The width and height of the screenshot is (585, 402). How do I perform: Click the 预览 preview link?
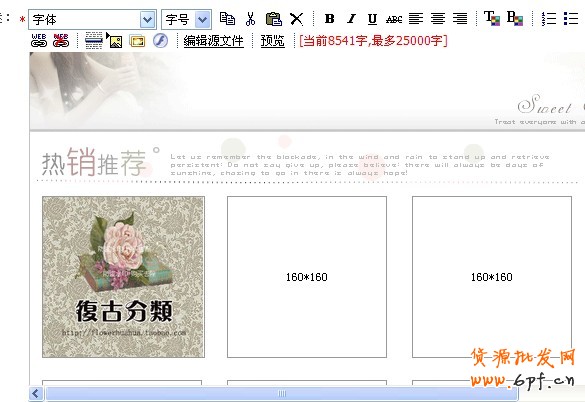(x=272, y=40)
